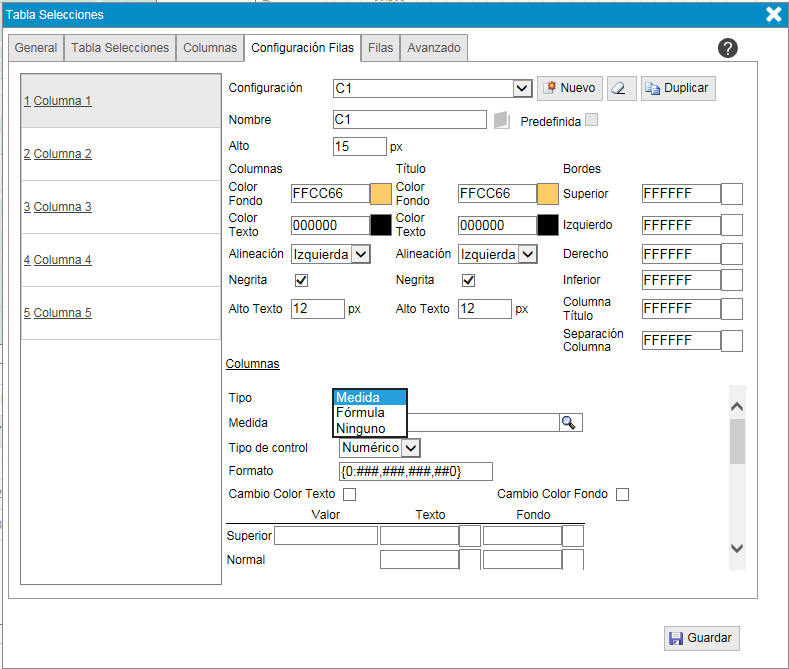Click the magnifier icon beside Medida field

point(569,423)
